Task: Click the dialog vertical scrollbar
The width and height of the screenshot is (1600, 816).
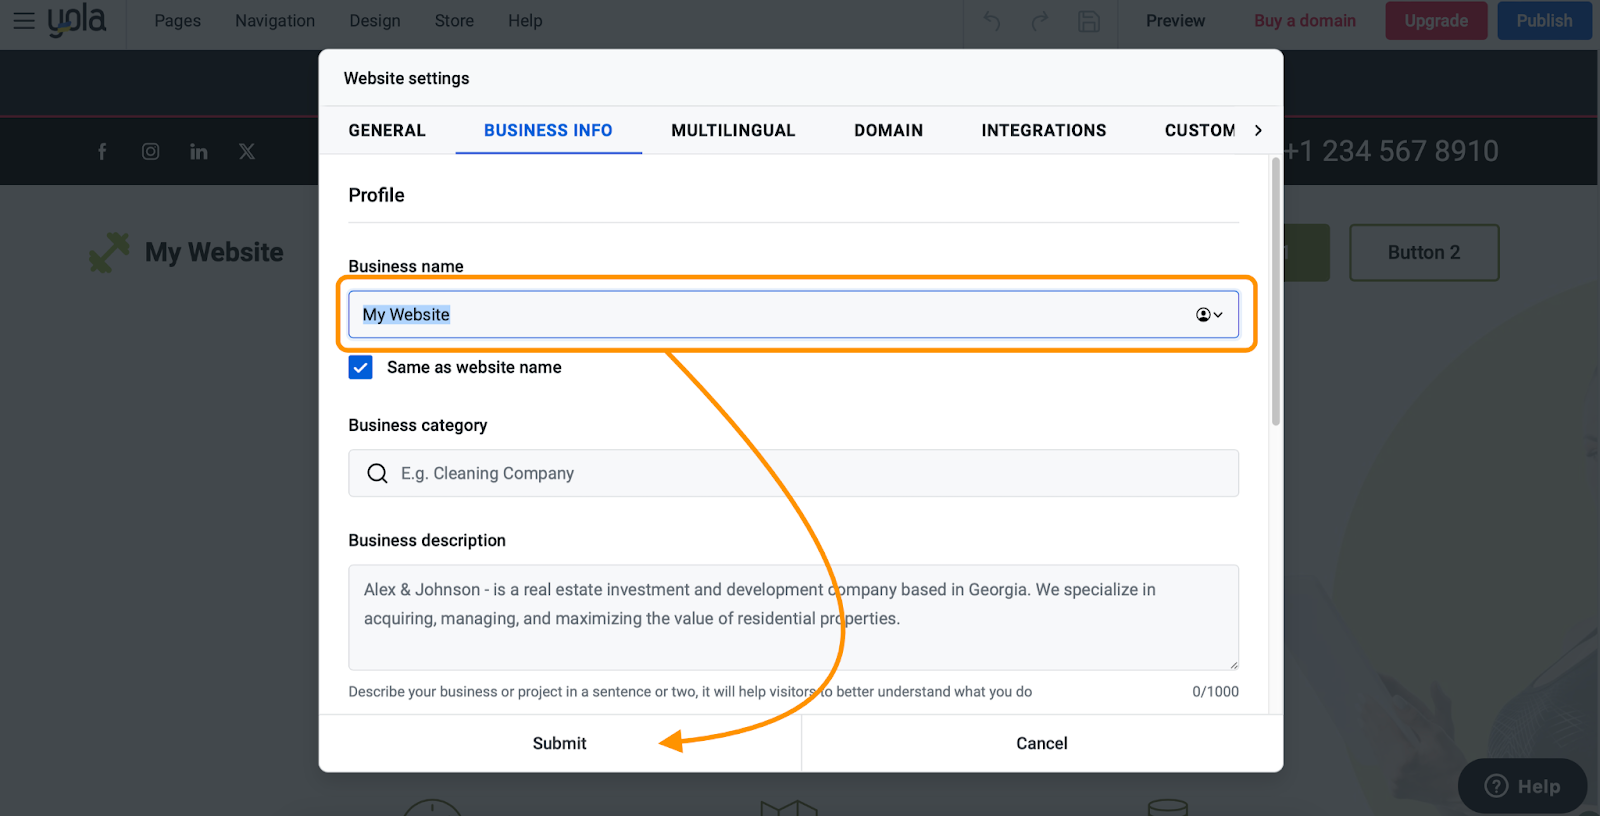Action: pyautogui.click(x=1275, y=292)
